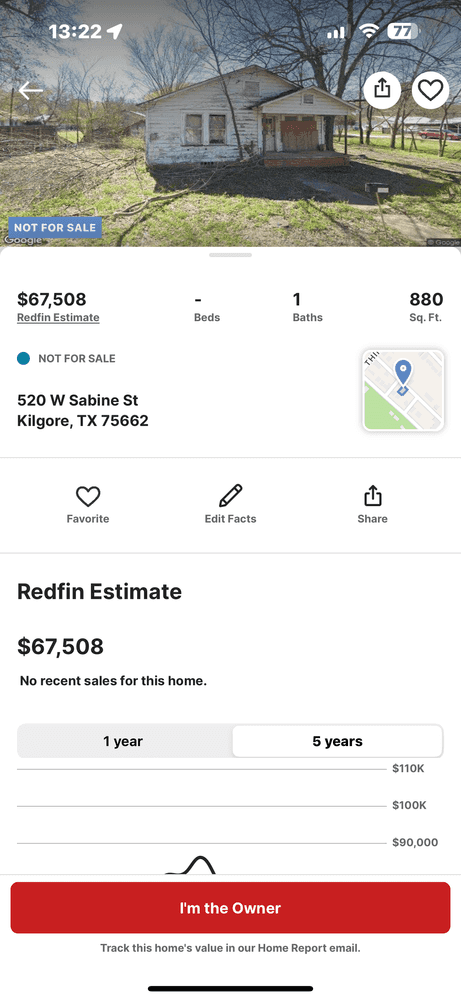This screenshot has width=461, height=1000.
Task: Tap the heart icon over the photo
Action: coord(430,90)
